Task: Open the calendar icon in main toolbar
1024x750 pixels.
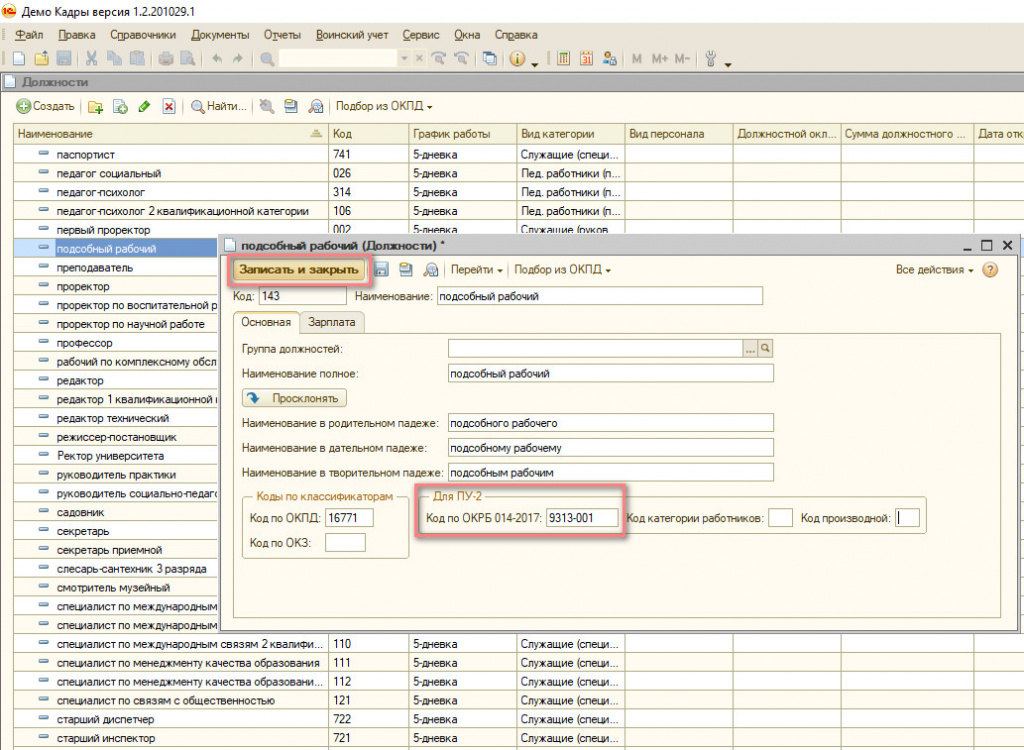Action: click(587, 59)
